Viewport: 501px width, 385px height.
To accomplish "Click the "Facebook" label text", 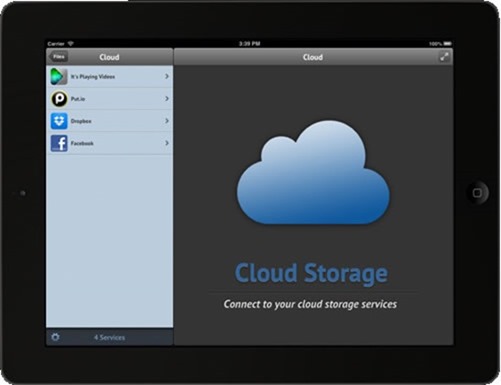I will 82,143.
